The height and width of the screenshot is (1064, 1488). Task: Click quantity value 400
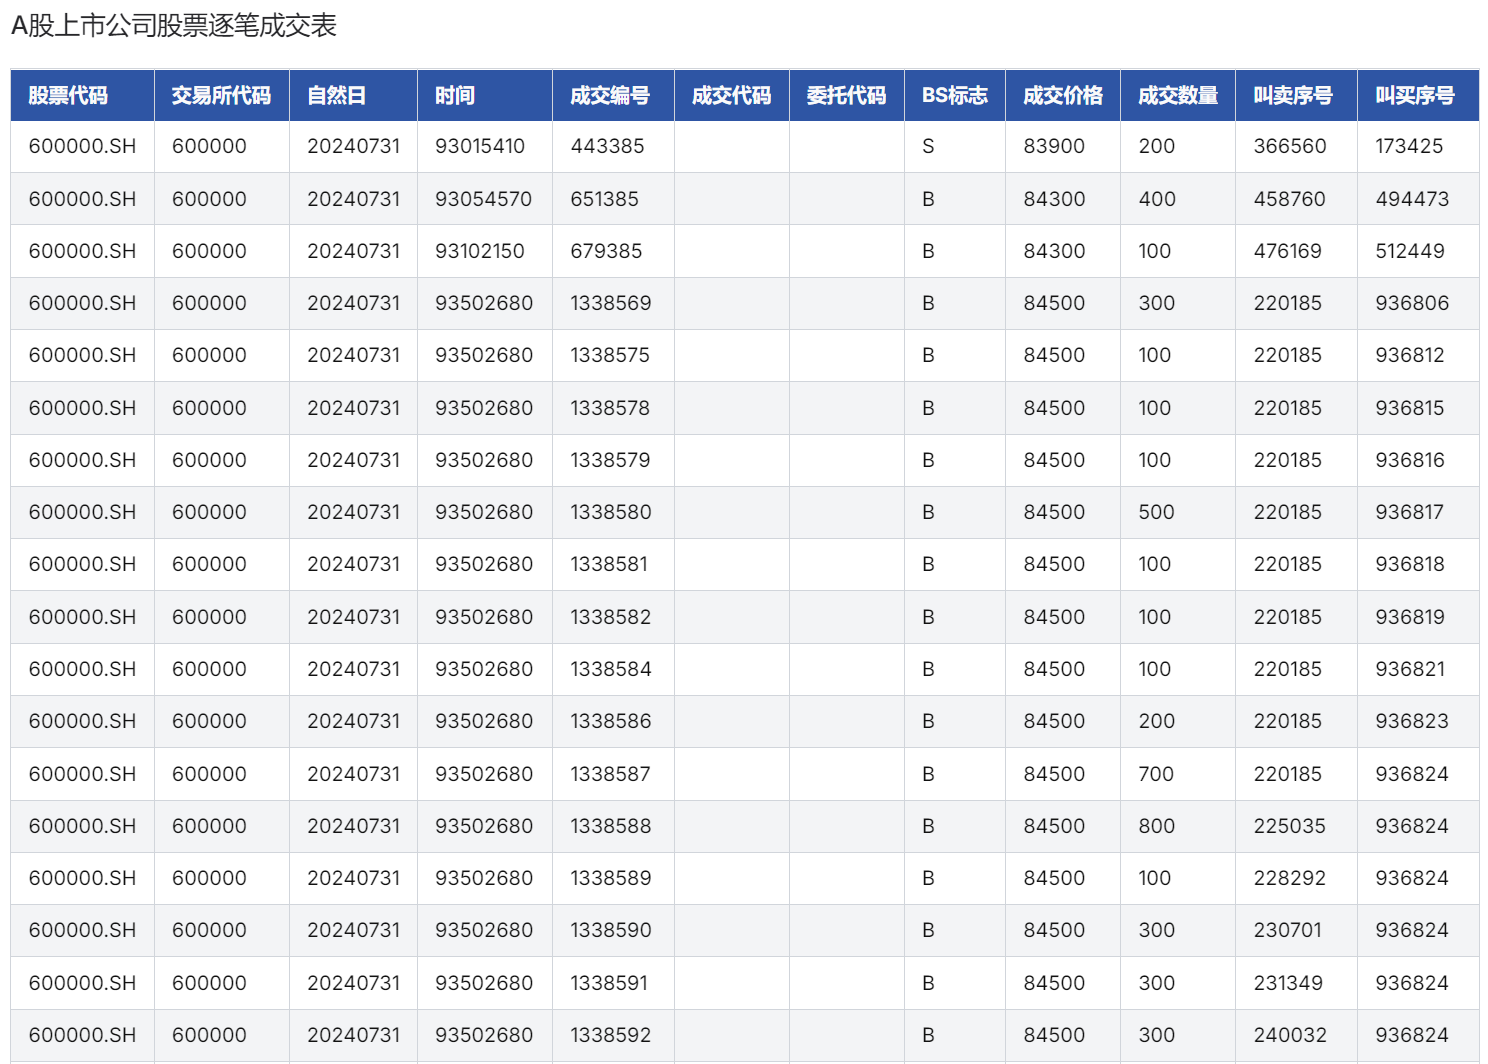(1157, 199)
